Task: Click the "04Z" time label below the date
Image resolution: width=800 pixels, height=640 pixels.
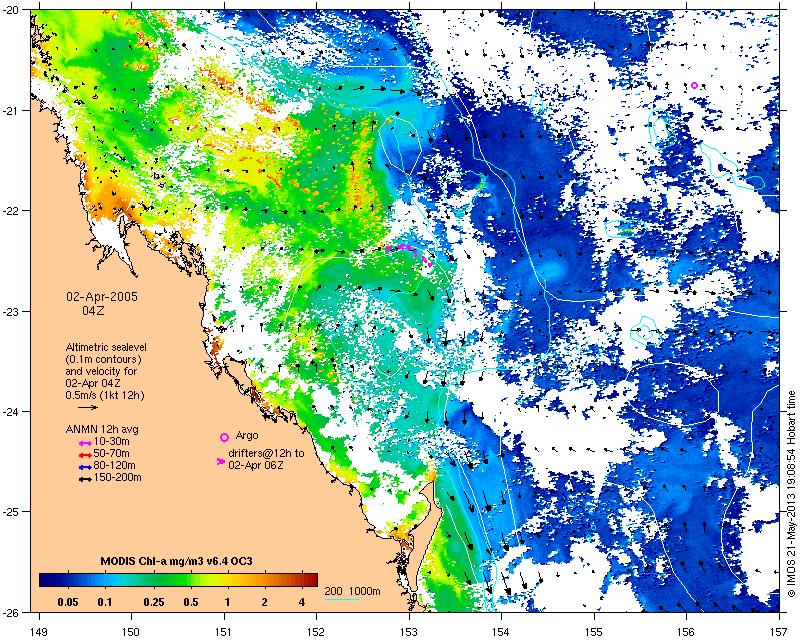Action: [93, 310]
